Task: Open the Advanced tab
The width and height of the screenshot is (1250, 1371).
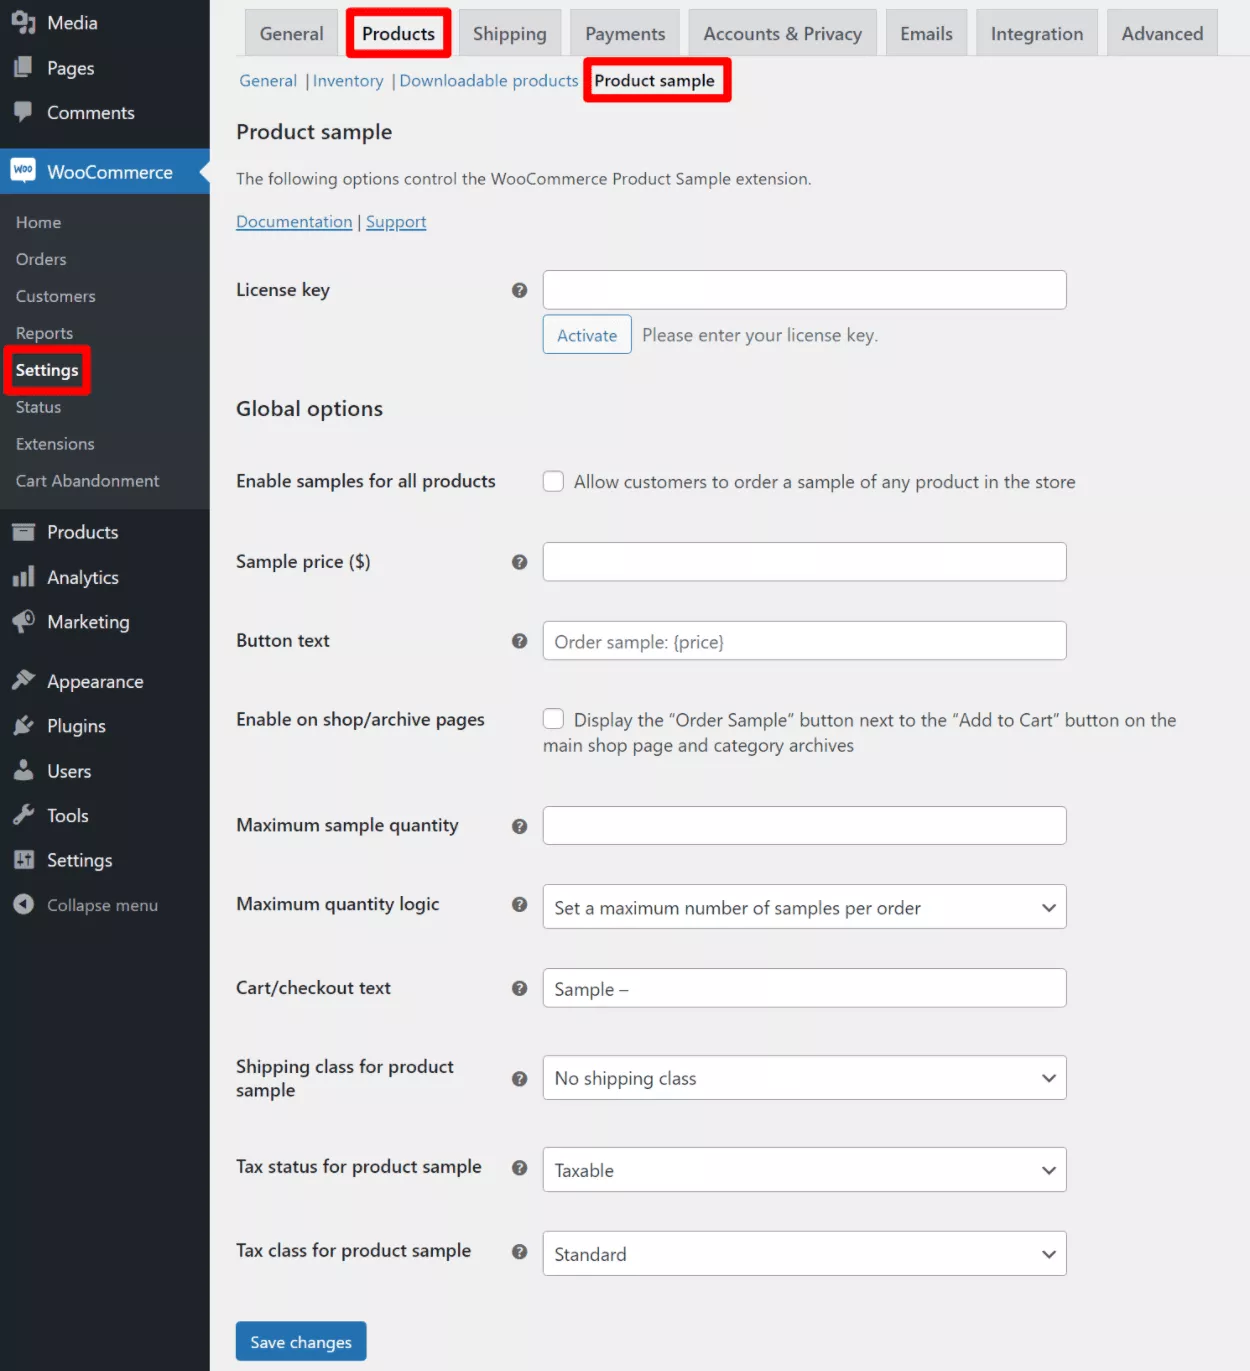Action: [1162, 33]
